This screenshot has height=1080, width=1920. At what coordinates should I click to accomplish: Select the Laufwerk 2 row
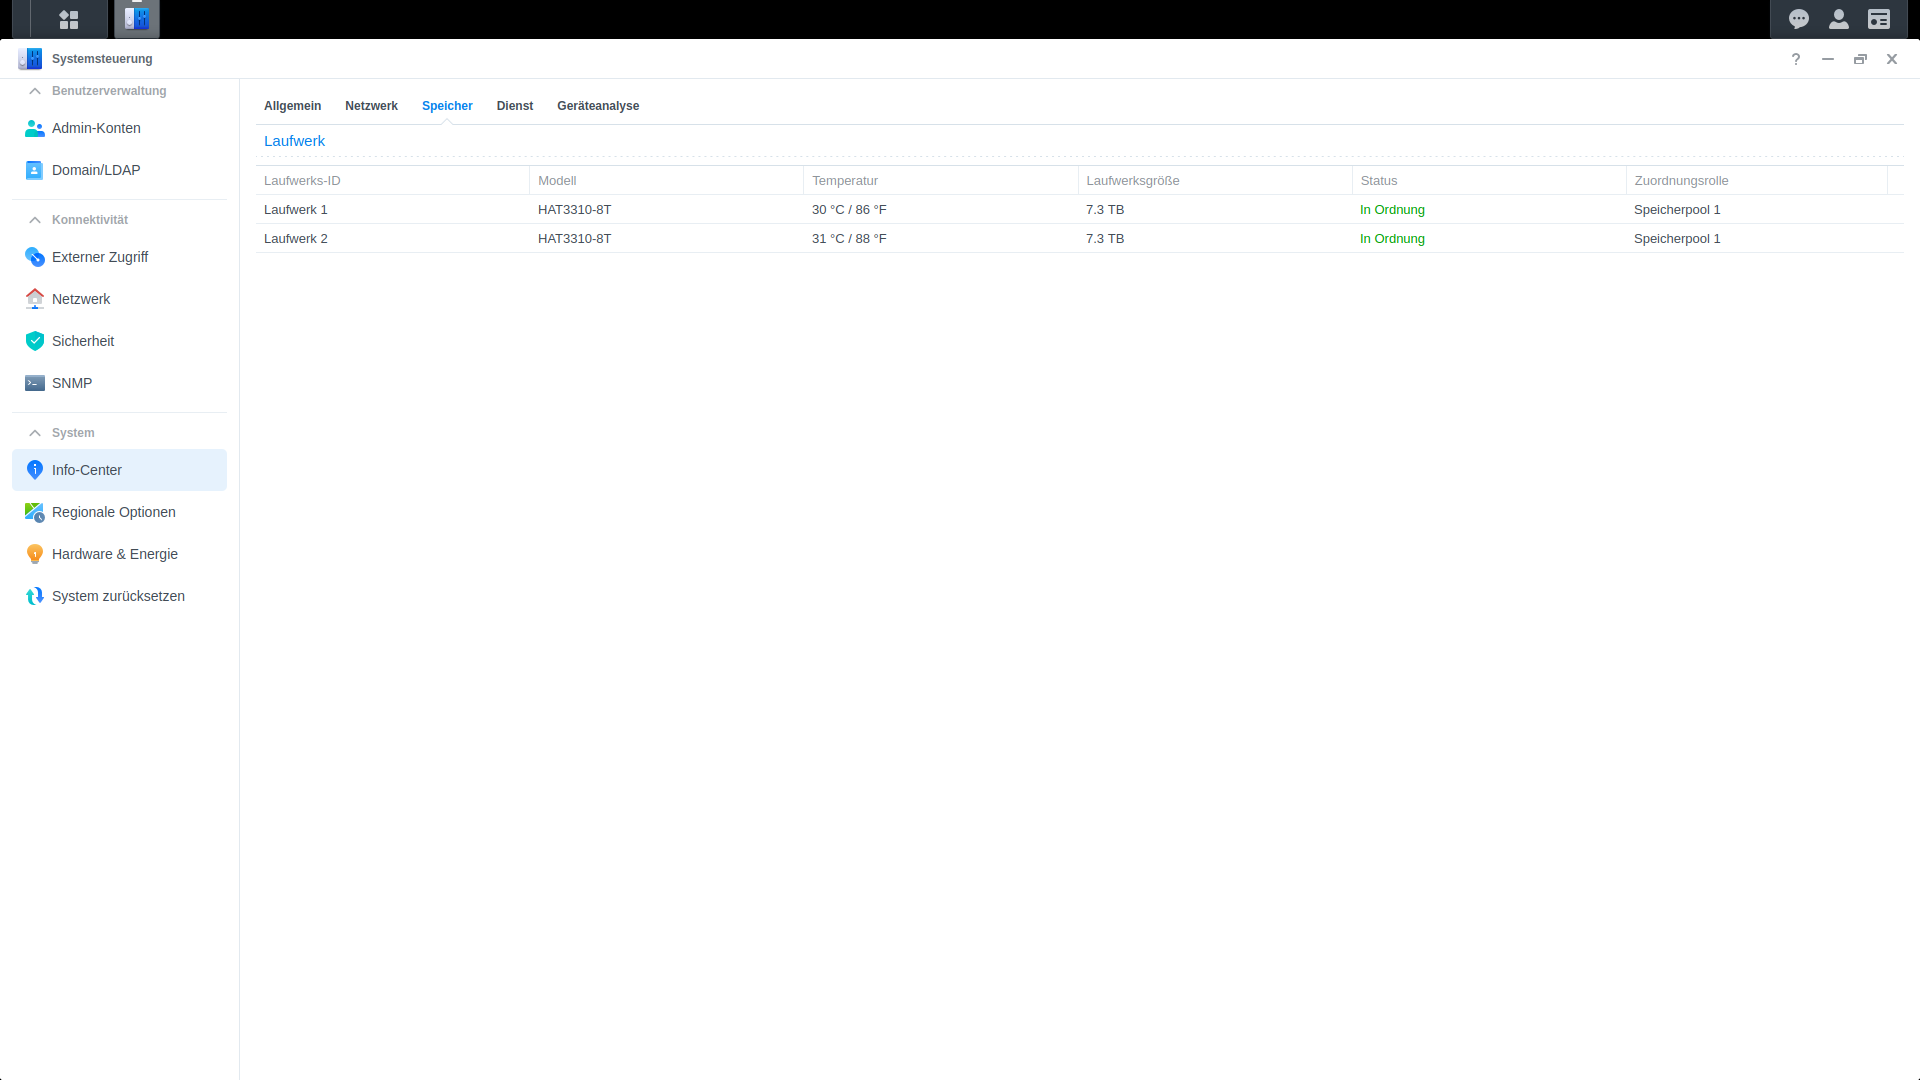[296, 239]
